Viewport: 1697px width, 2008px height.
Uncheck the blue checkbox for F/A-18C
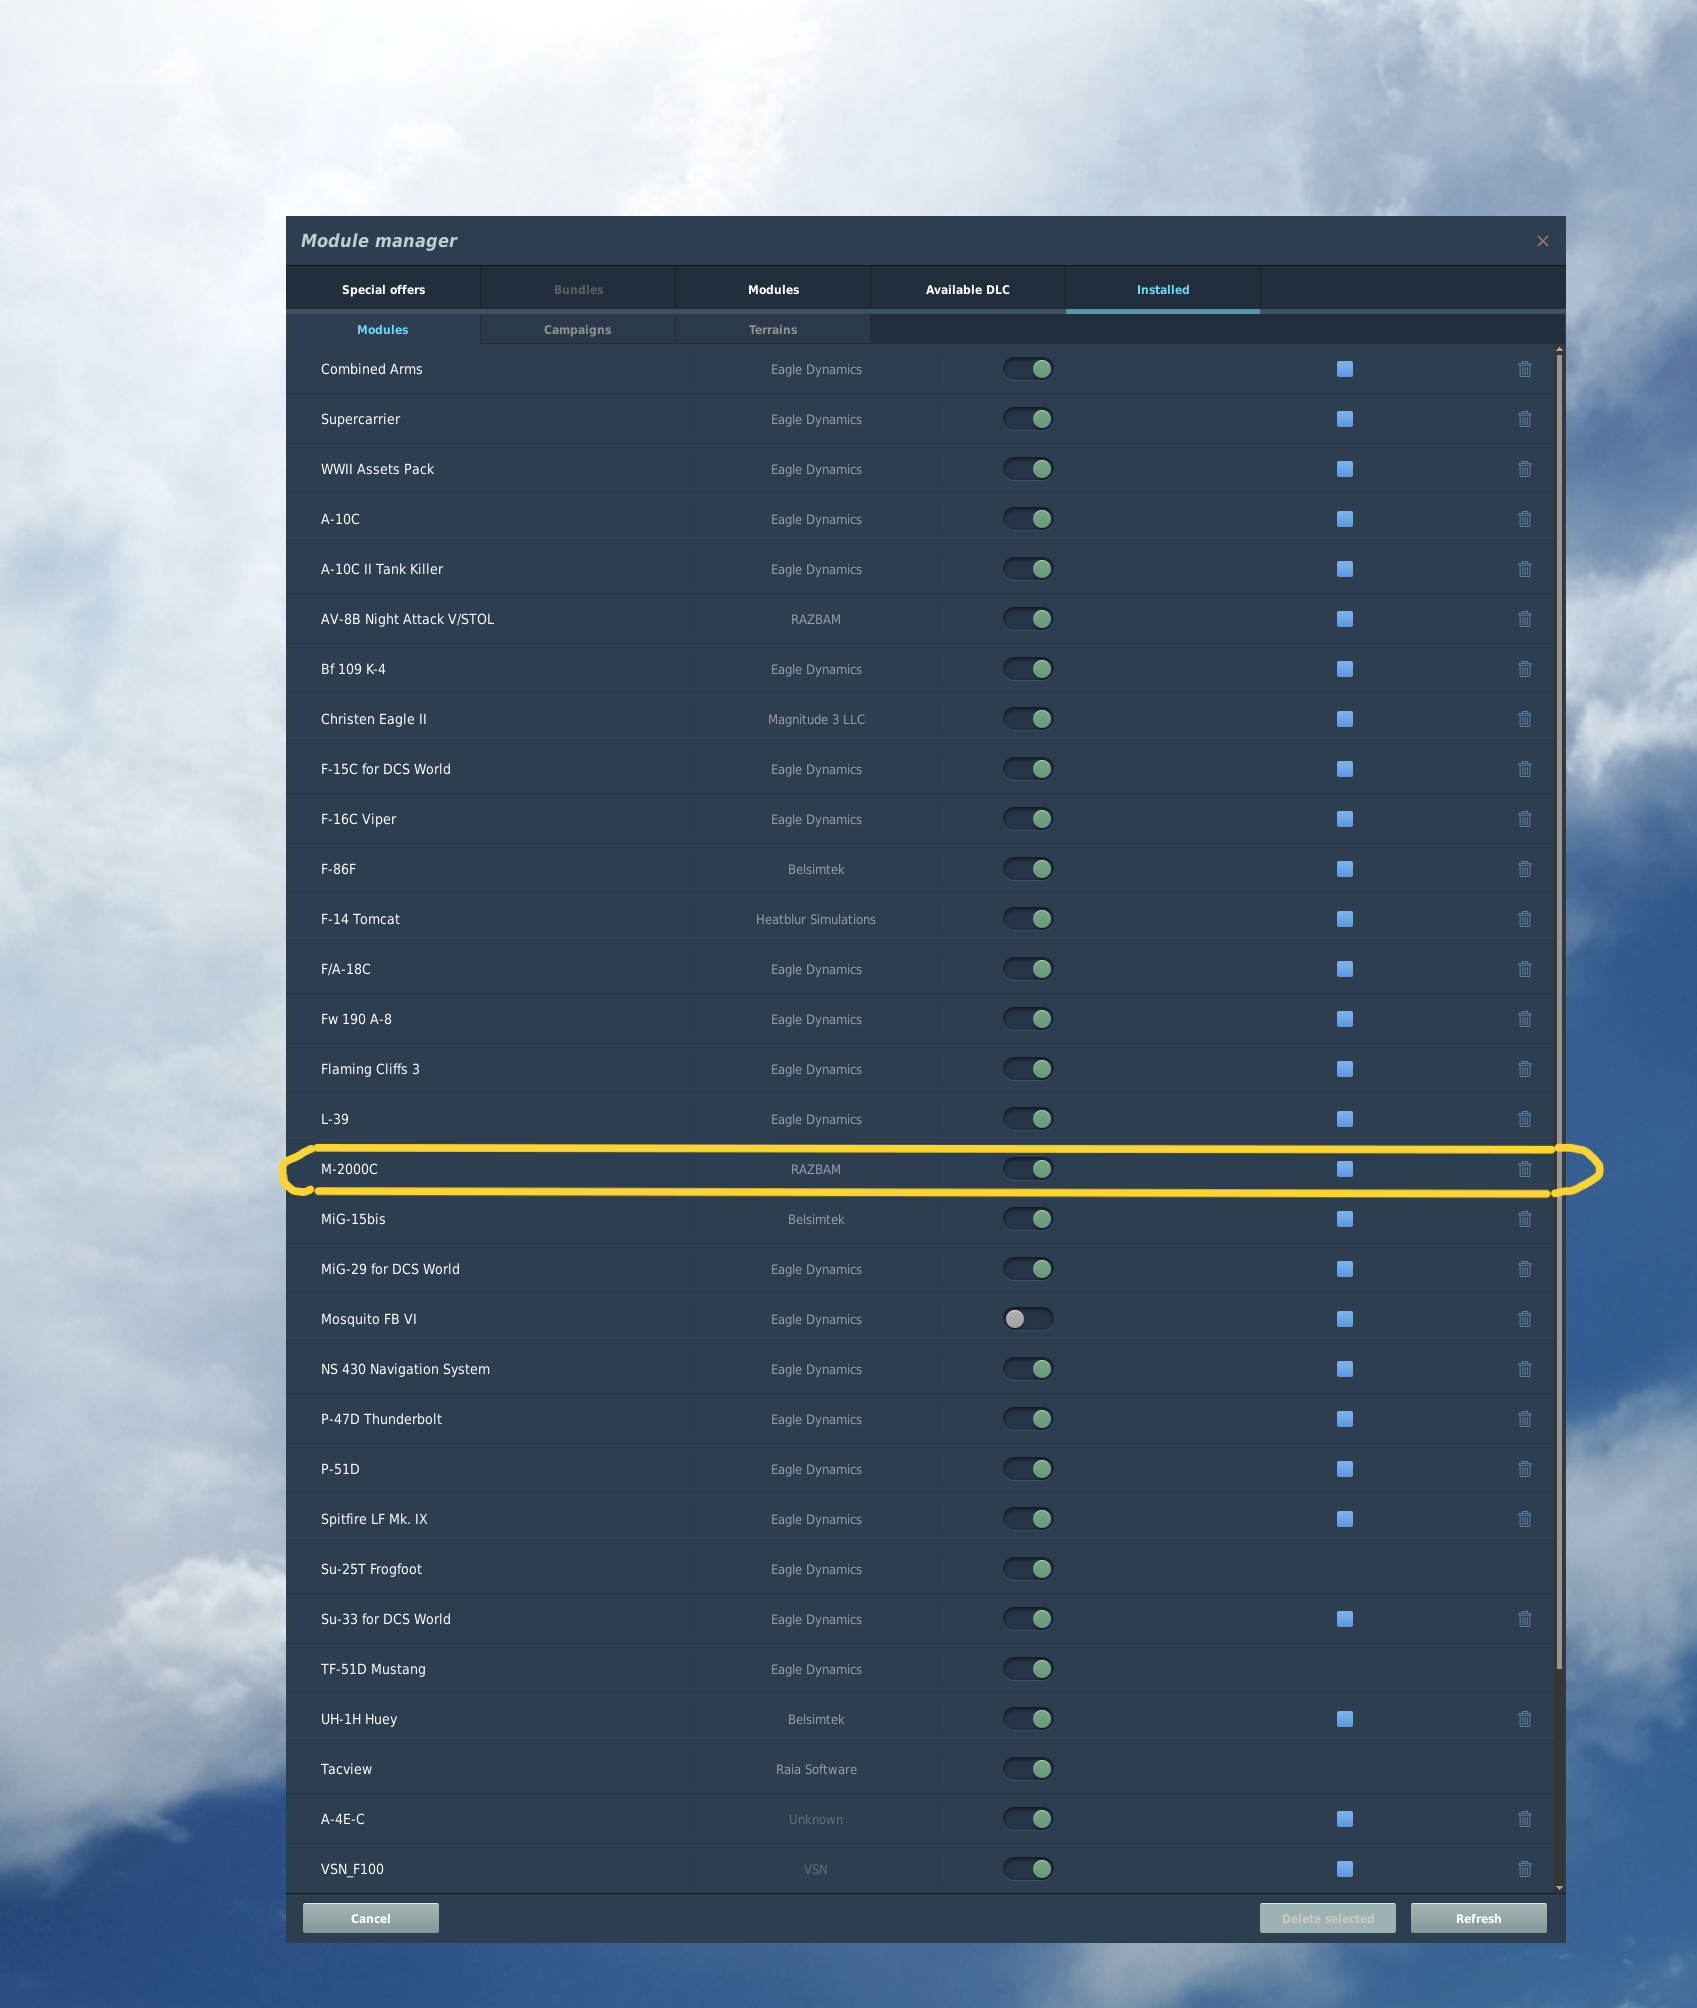(1345, 969)
